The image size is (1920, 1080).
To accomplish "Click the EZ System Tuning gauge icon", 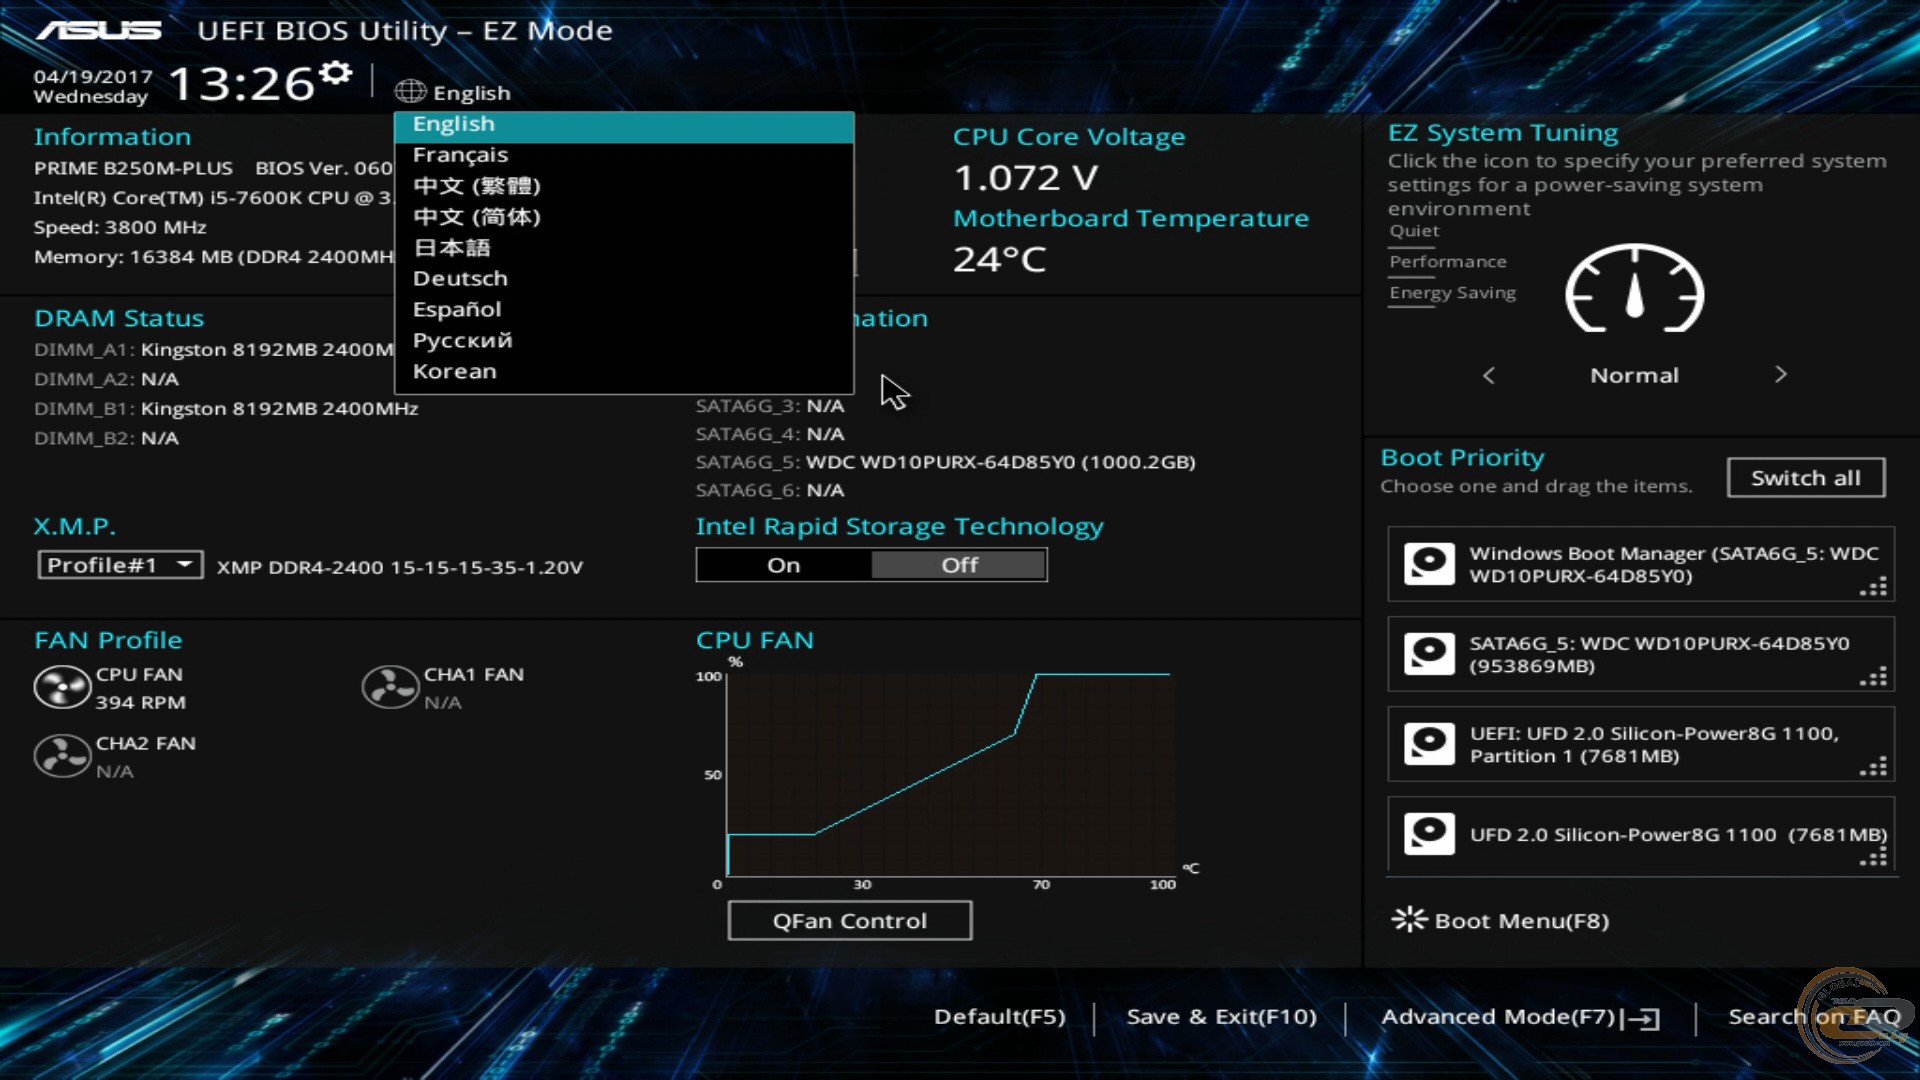I will pyautogui.click(x=1634, y=290).
